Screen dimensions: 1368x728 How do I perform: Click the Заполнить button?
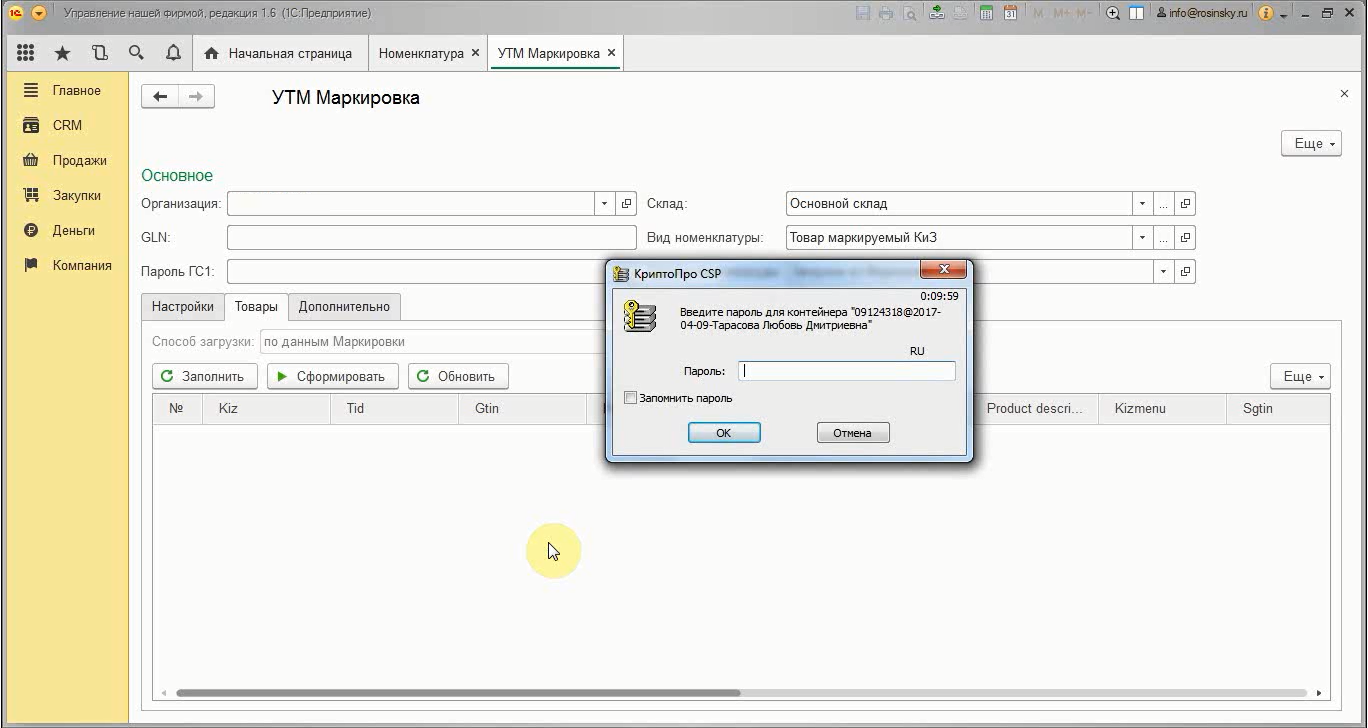(205, 376)
